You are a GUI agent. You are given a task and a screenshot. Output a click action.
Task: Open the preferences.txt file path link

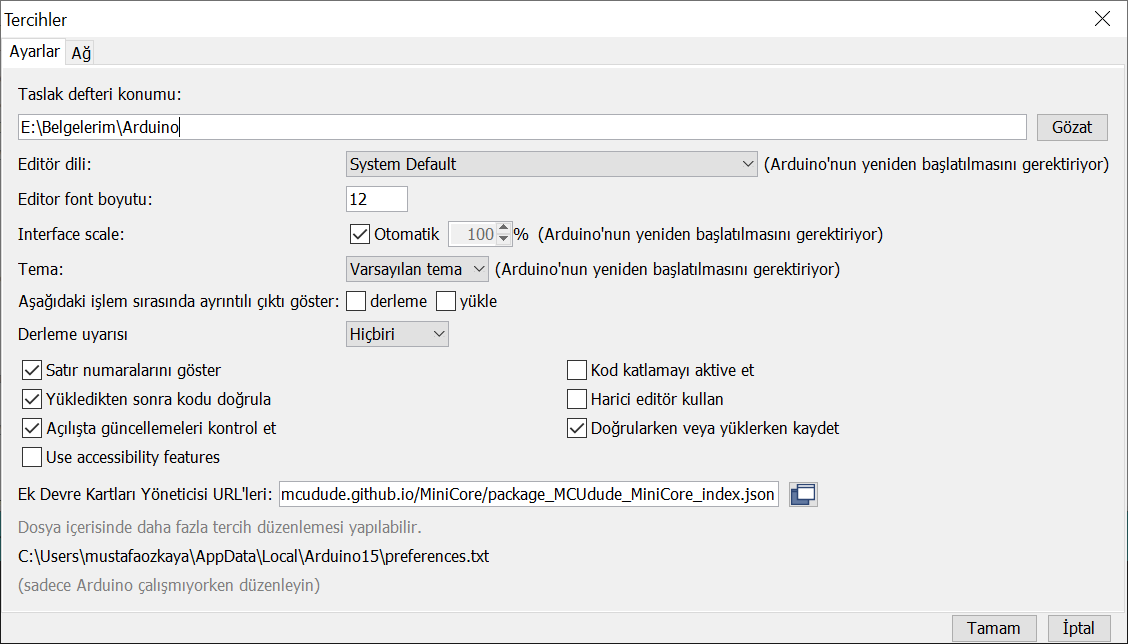point(253,556)
